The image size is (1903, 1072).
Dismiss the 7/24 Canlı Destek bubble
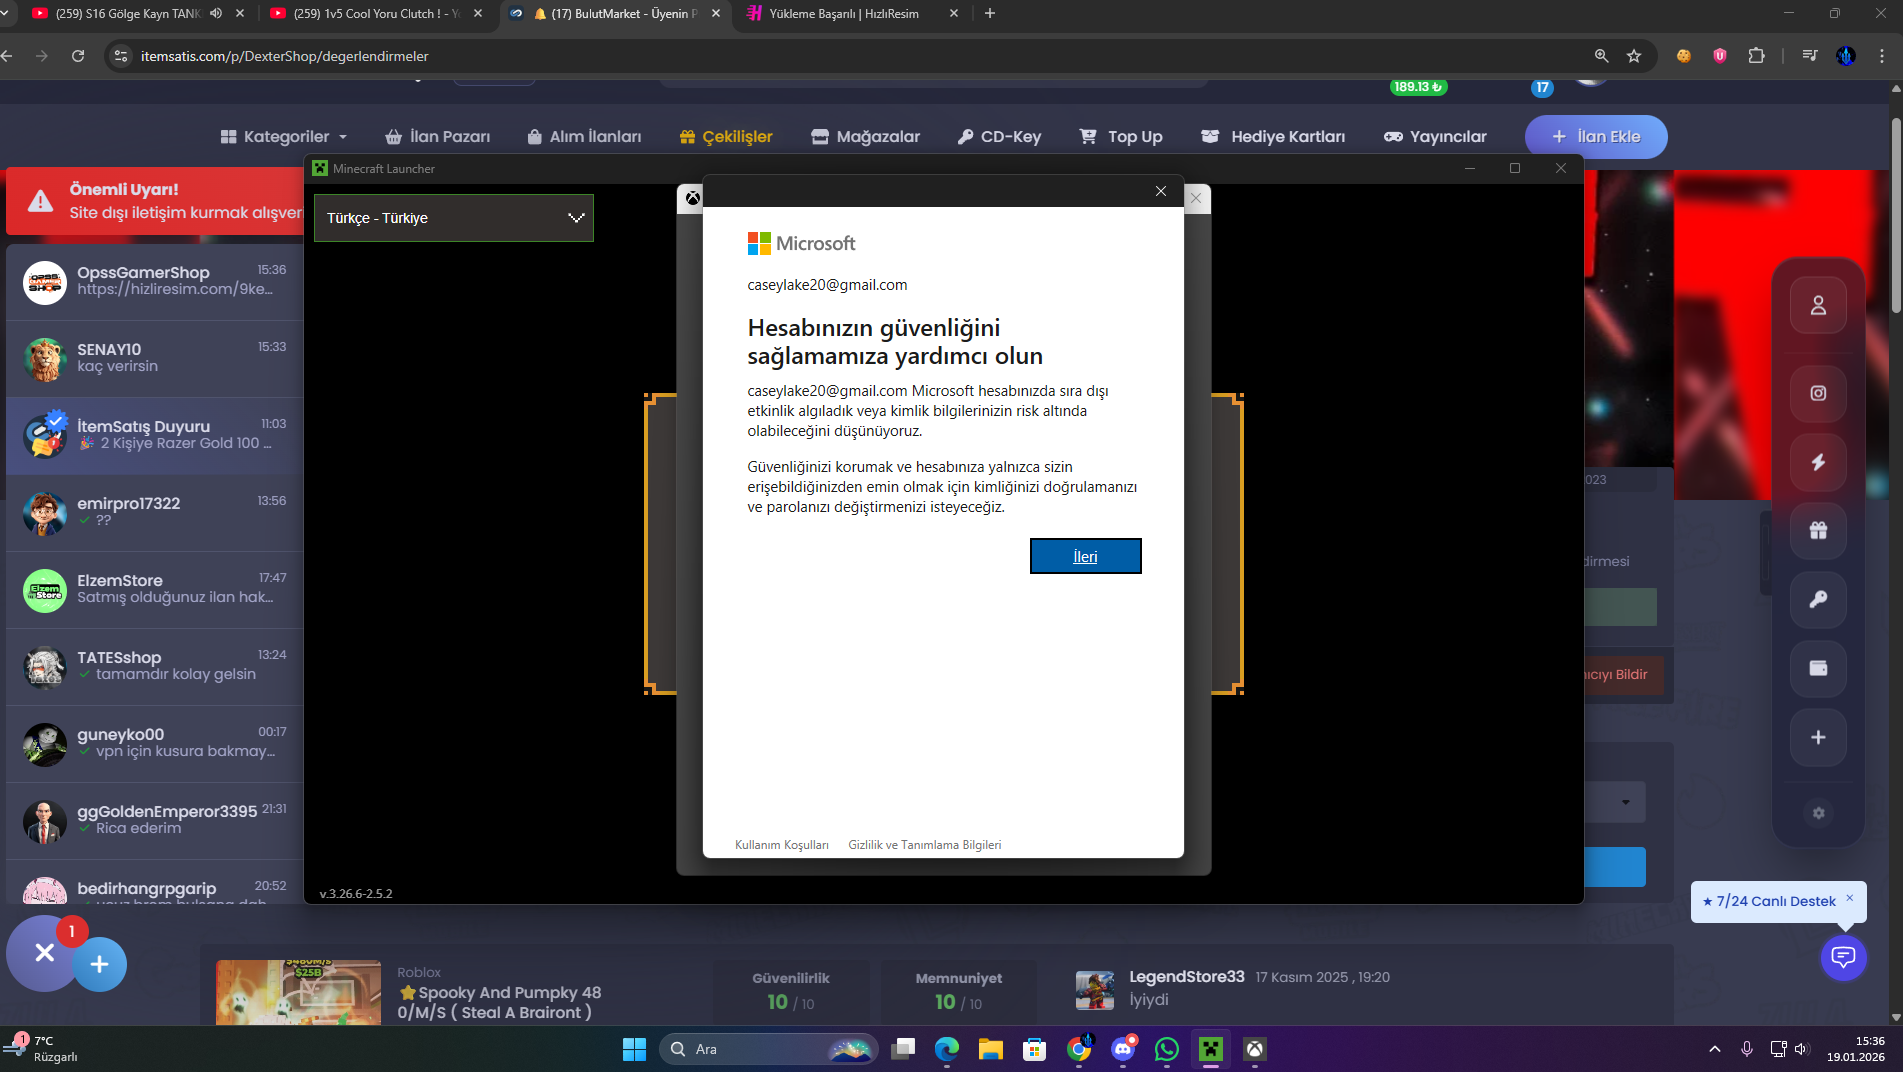[1850, 898]
